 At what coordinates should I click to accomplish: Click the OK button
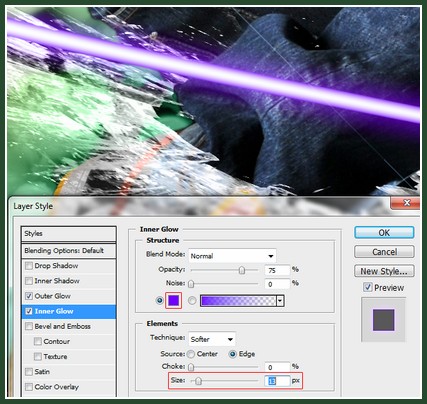(x=384, y=233)
